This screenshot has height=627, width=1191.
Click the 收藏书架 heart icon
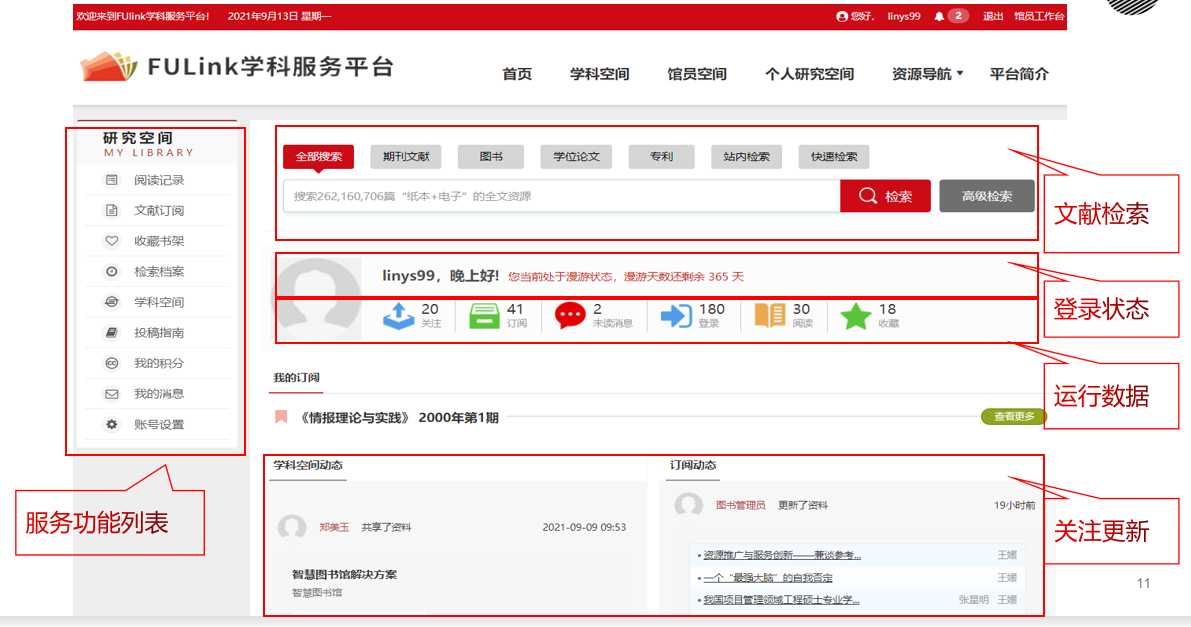tap(112, 241)
